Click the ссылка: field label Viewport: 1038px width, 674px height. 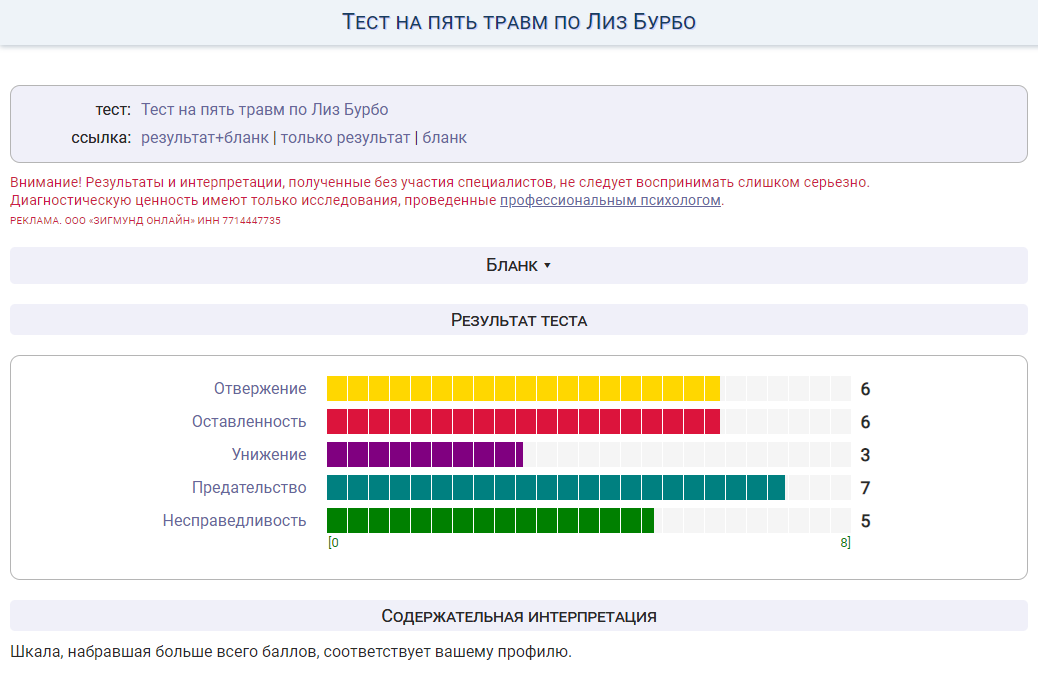[101, 138]
